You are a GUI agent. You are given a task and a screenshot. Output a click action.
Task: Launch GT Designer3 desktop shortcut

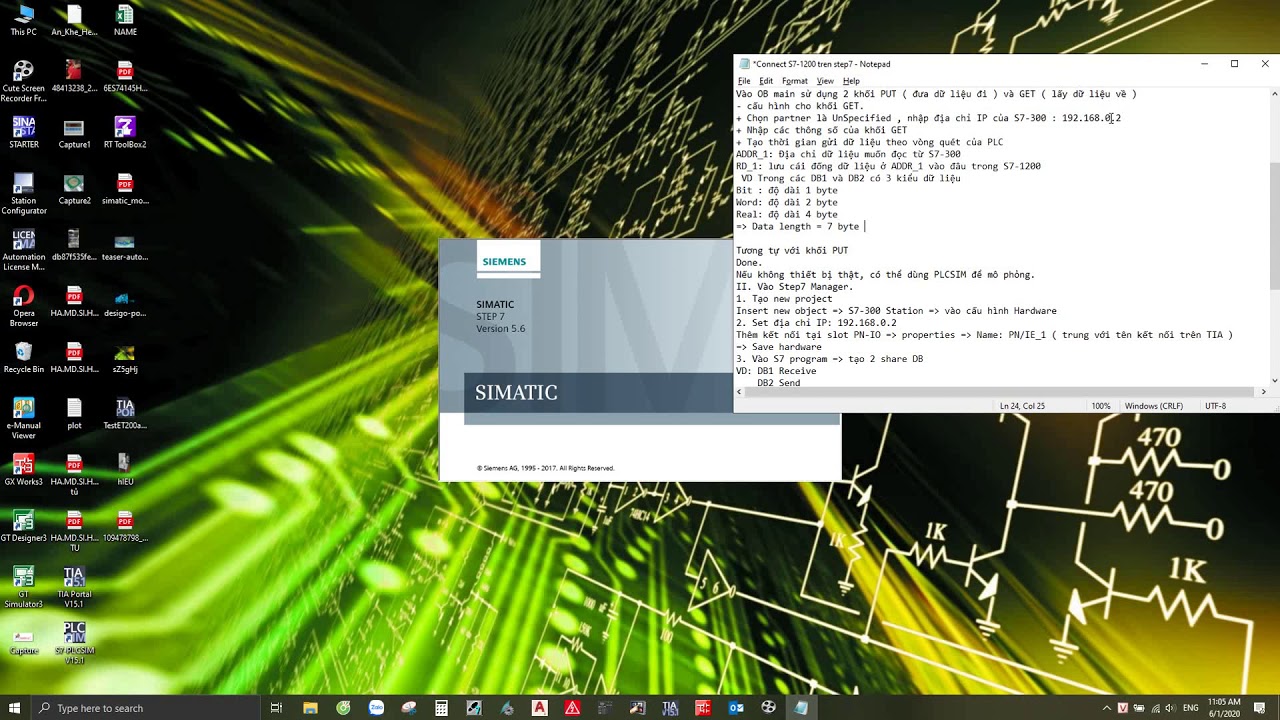click(x=23, y=526)
